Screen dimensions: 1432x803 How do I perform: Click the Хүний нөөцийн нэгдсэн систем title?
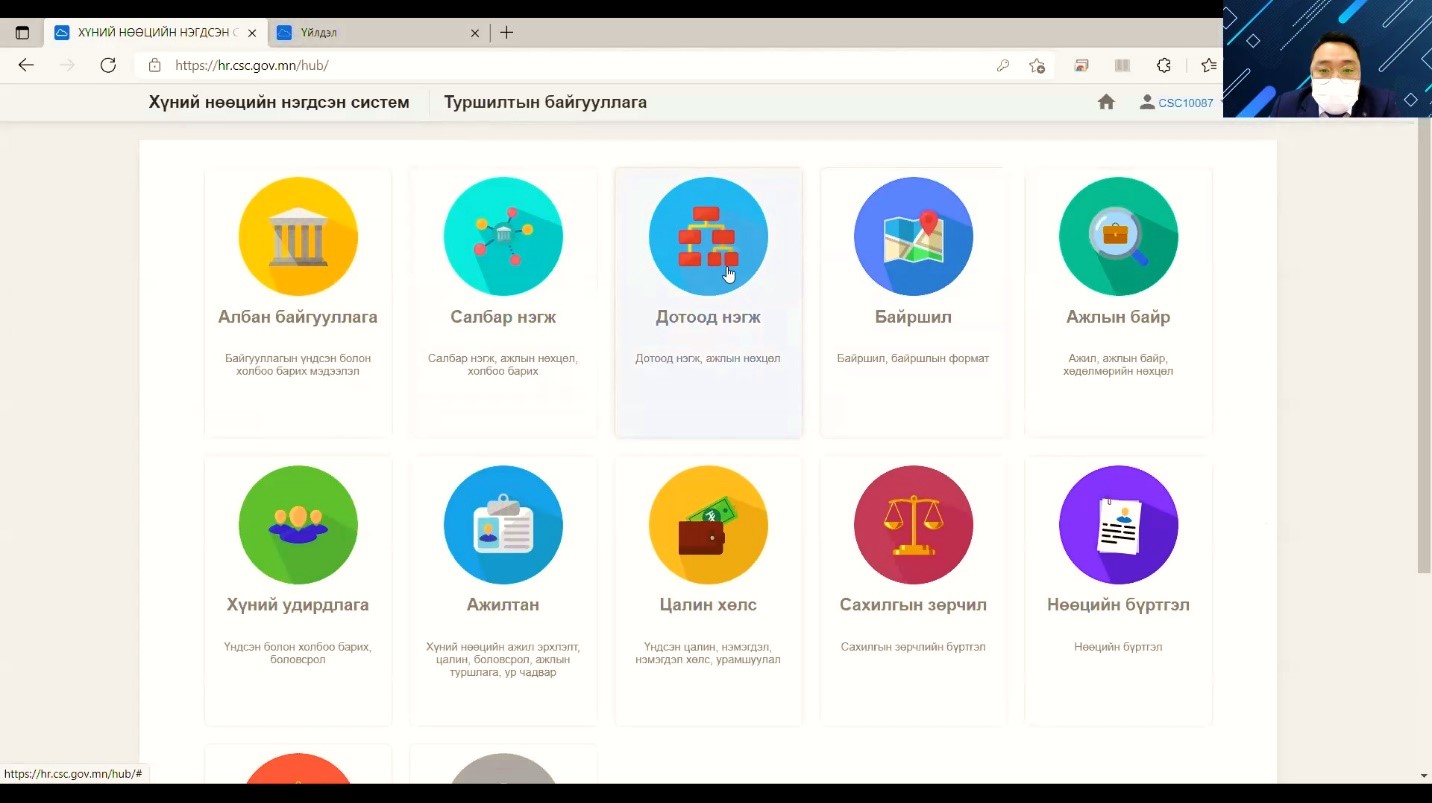(279, 102)
